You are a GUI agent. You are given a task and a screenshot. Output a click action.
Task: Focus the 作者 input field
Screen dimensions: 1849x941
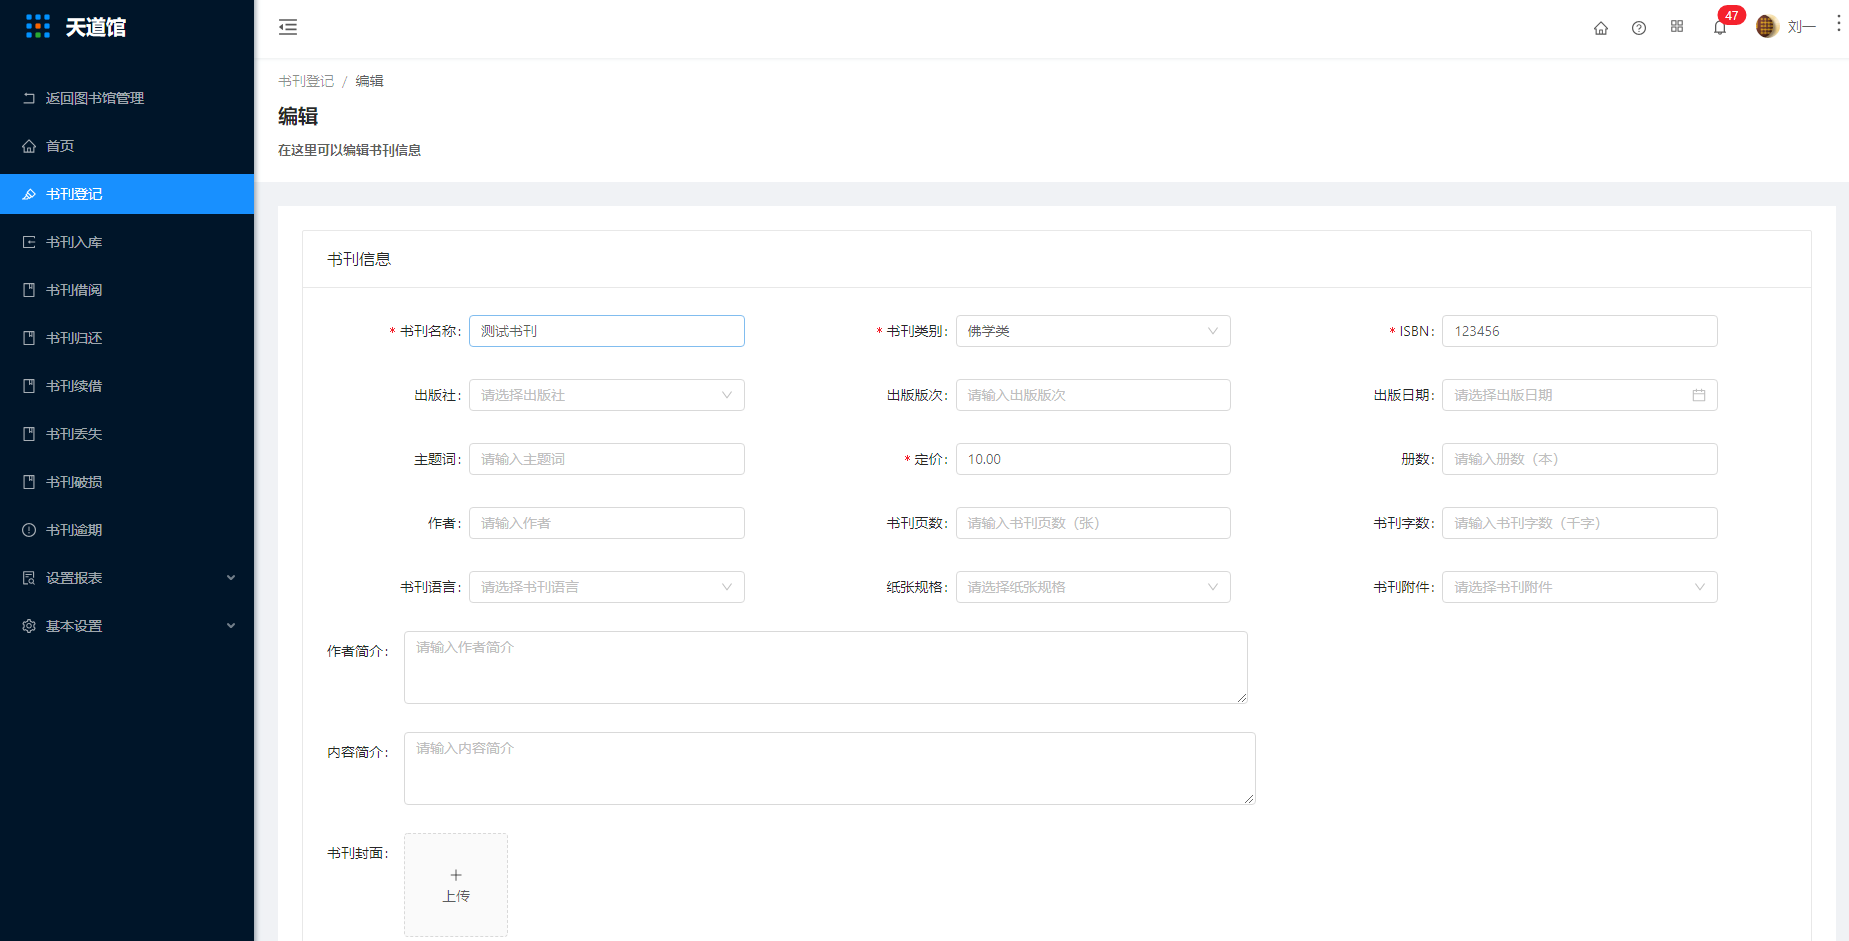[x=607, y=523]
